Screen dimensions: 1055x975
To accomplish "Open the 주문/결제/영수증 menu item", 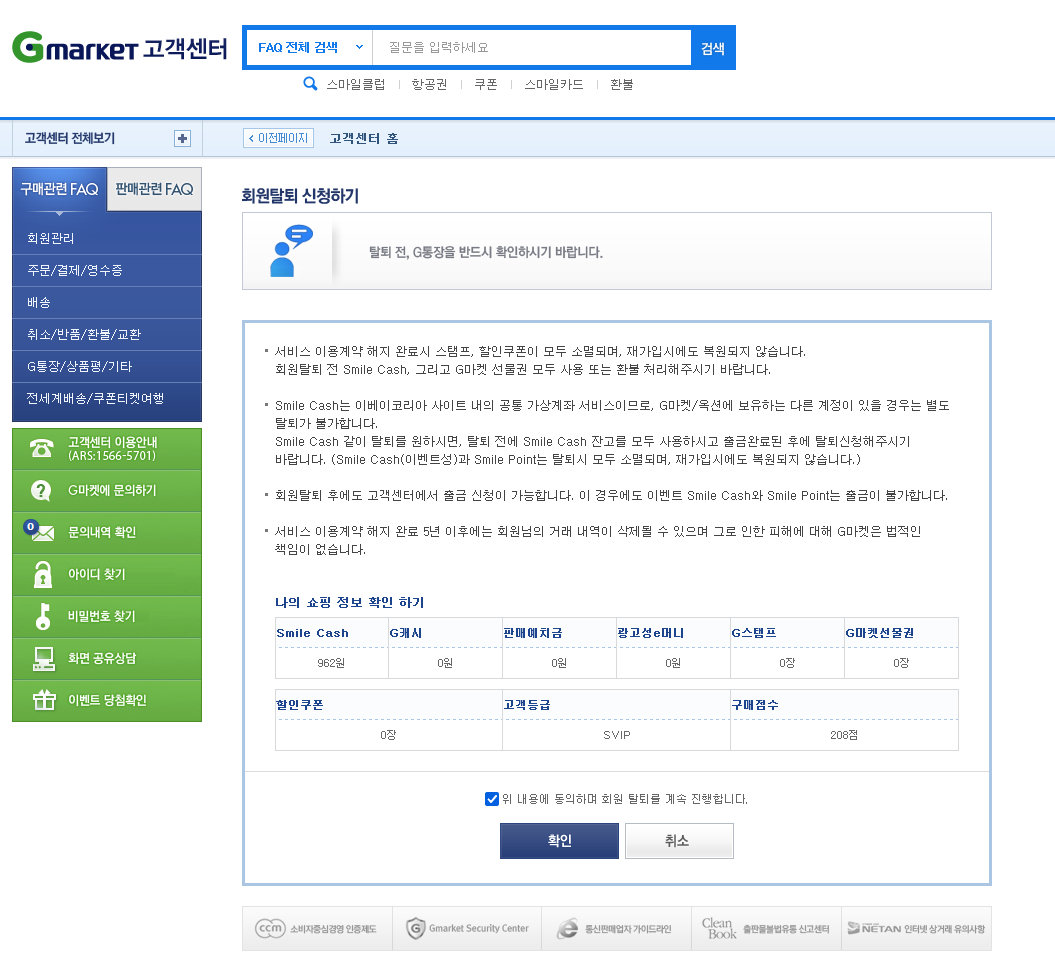I will pos(107,270).
